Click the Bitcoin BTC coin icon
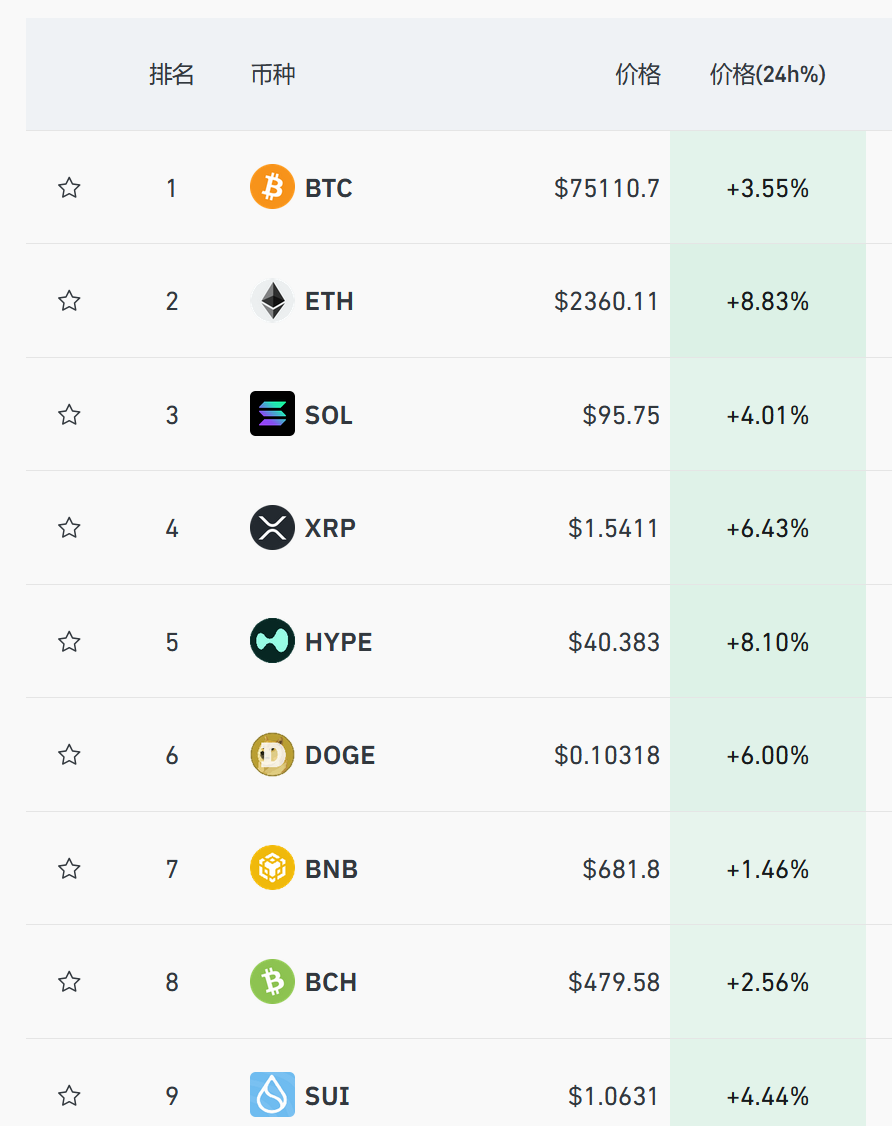This screenshot has width=892, height=1126. (272, 187)
